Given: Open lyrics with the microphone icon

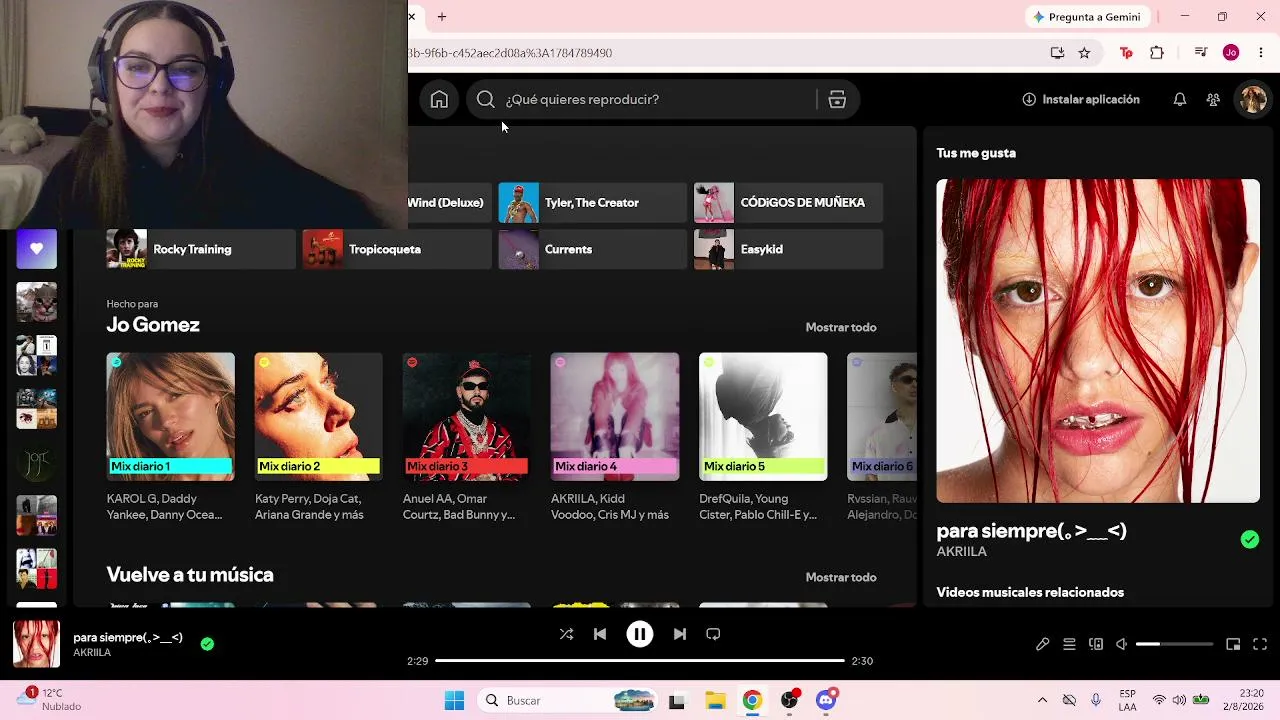Looking at the screenshot, I should click(1042, 644).
